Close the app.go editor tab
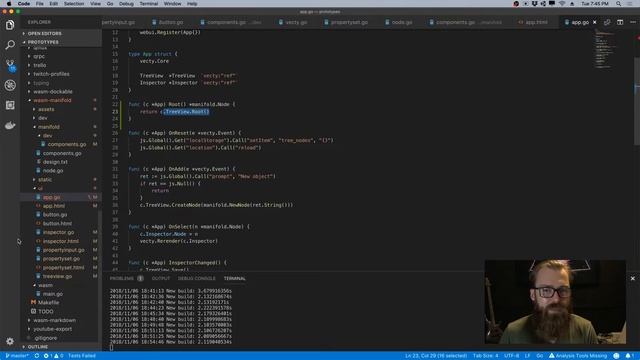Screen dimensions: 640x360 (594, 22)
